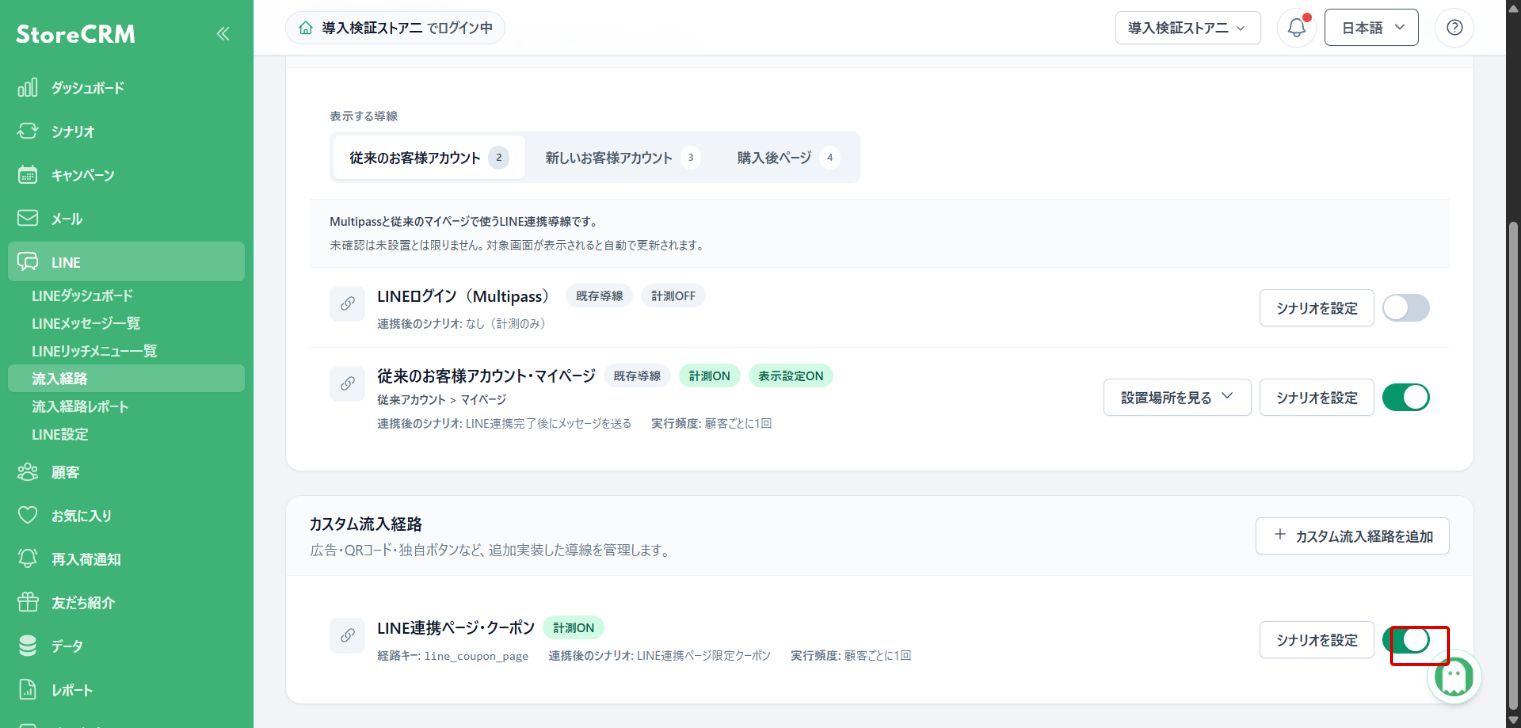This screenshot has height=728, width=1521.
Task: Click the line_coupon_page route key text
Action: point(476,656)
